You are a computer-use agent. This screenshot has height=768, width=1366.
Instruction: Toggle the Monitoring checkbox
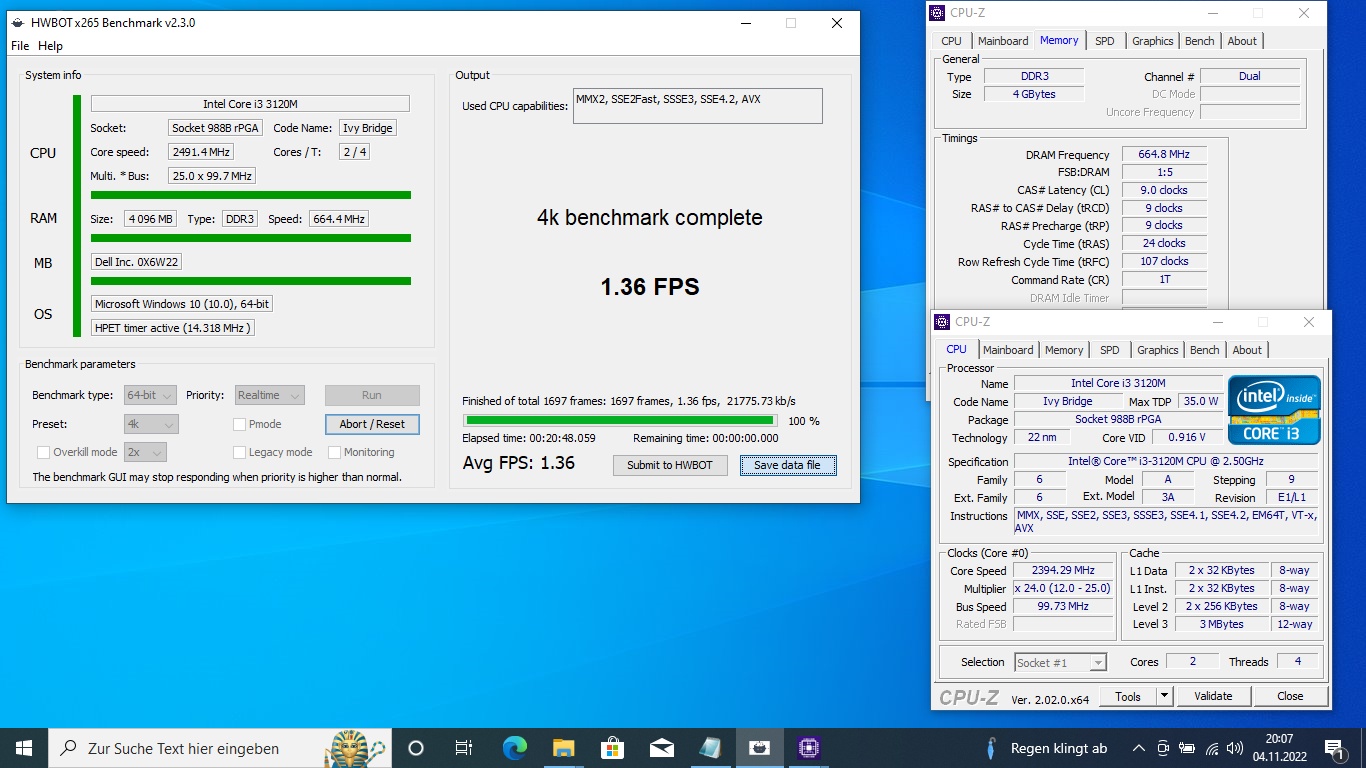tap(335, 452)
